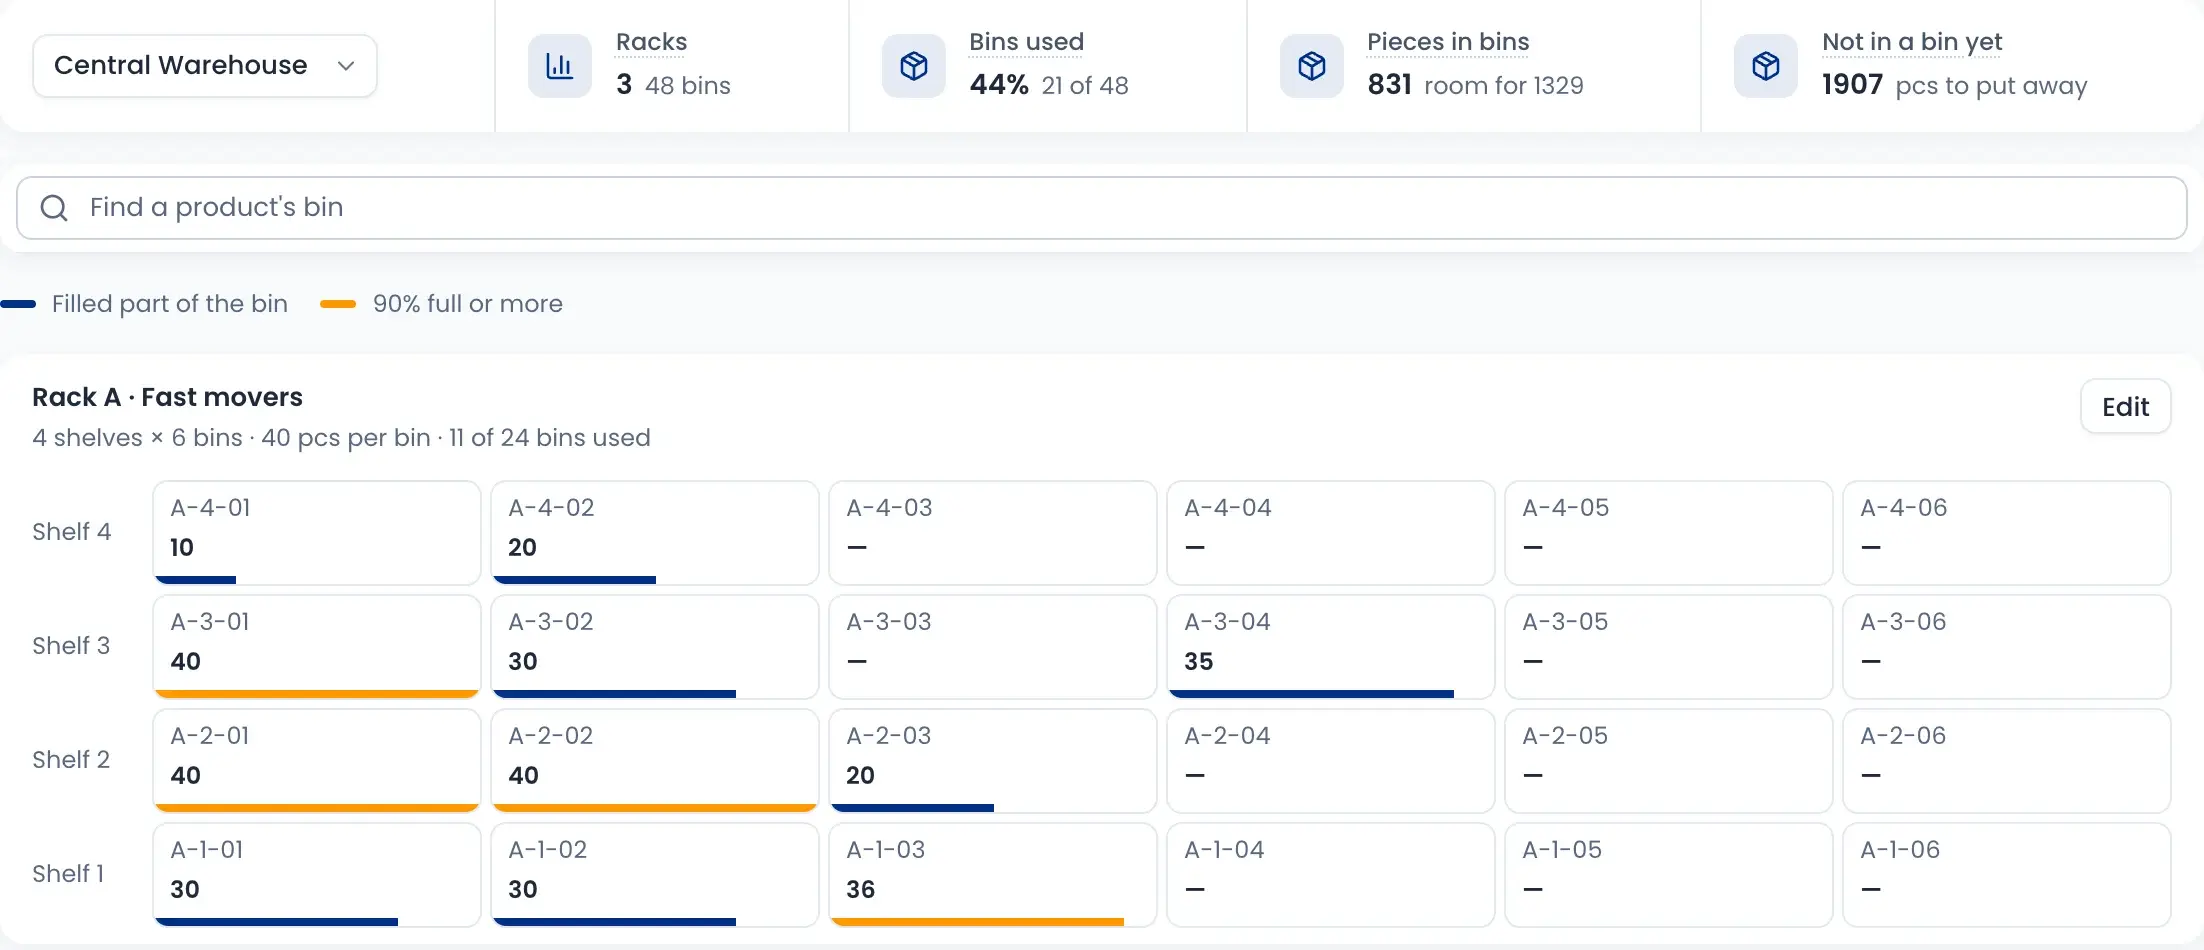The width and height of the screenshot is (2204, 950).
Task: Click the 'Racks' stat label
Action: (652, 42)
